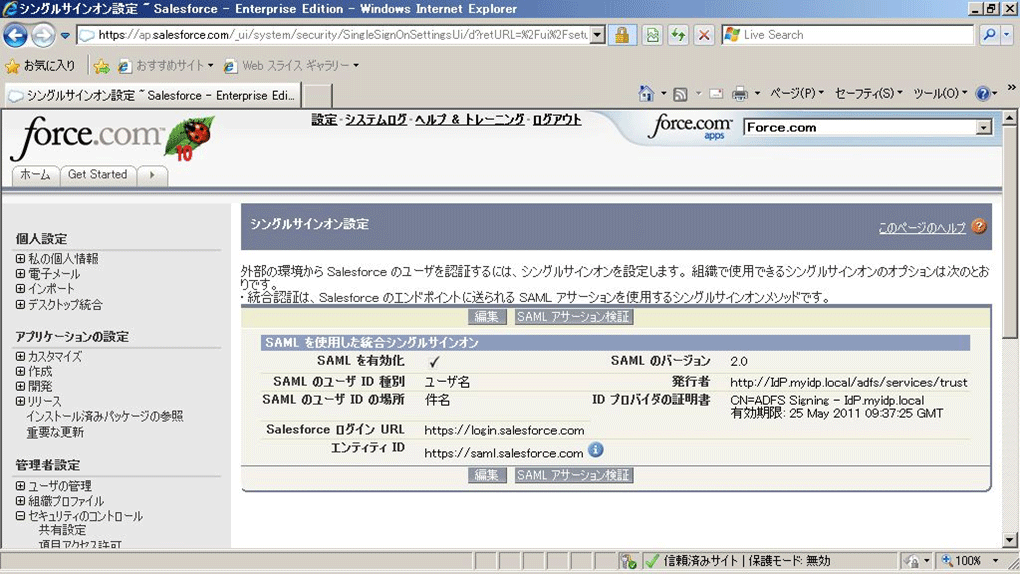Image resolution: width=1020 pixels, height=574 pixels.
Task: Expand the 作成 tree node
Action: 20,372
